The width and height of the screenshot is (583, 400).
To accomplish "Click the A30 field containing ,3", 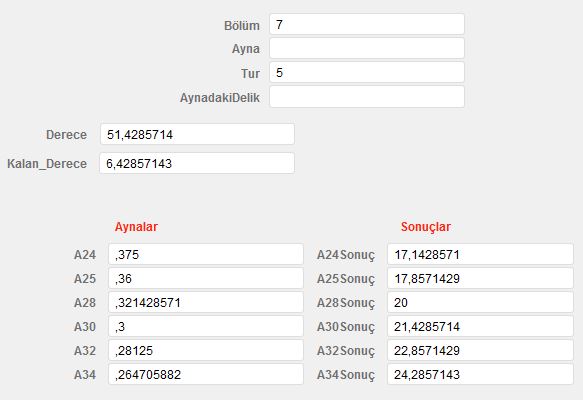I will click(206, 326).
